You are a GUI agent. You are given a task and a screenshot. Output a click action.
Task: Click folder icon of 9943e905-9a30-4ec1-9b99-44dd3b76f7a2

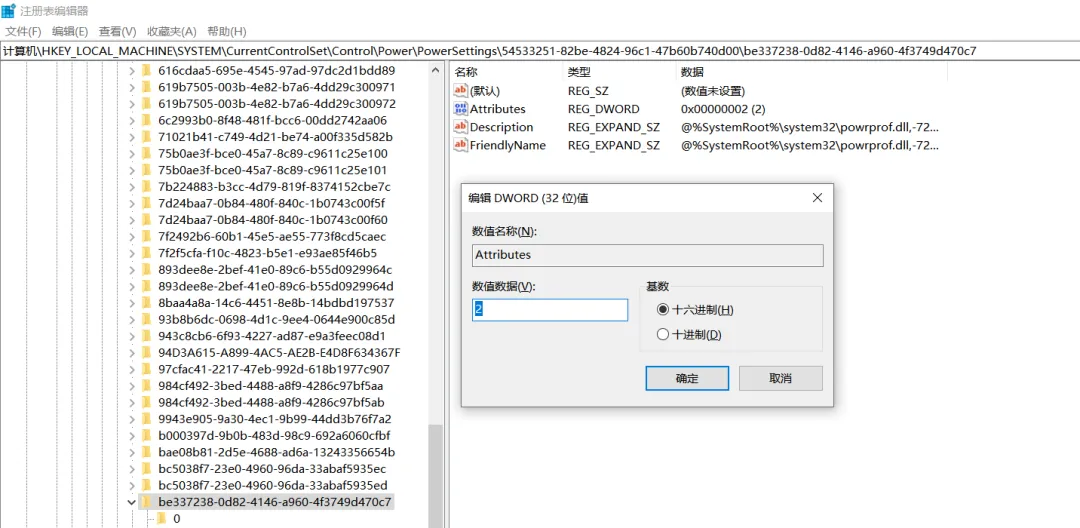146,419
